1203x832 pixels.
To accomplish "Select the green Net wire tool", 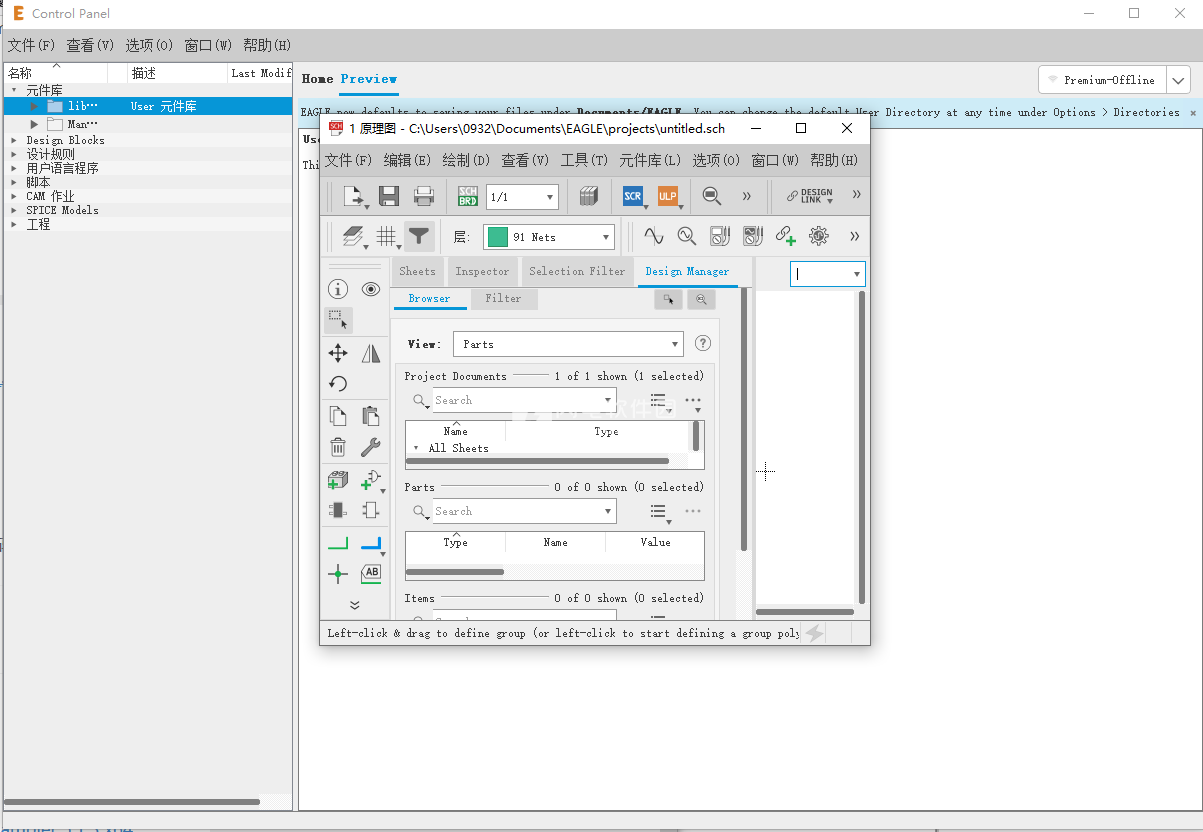I will [338, 544].
